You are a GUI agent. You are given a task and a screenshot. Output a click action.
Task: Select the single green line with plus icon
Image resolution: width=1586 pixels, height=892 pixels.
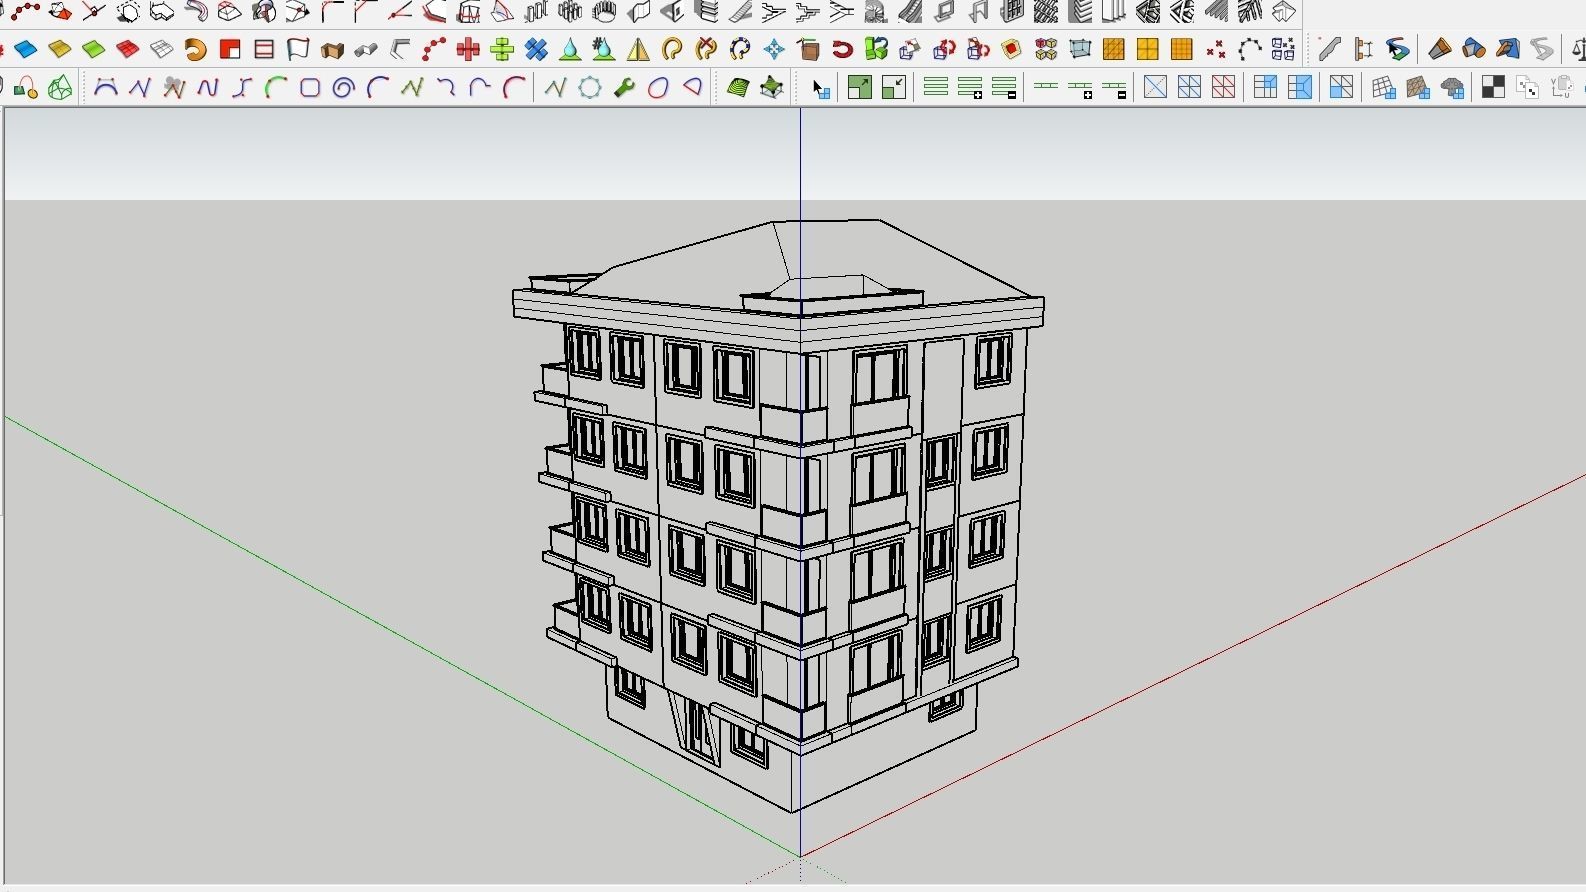[1080, 89]
